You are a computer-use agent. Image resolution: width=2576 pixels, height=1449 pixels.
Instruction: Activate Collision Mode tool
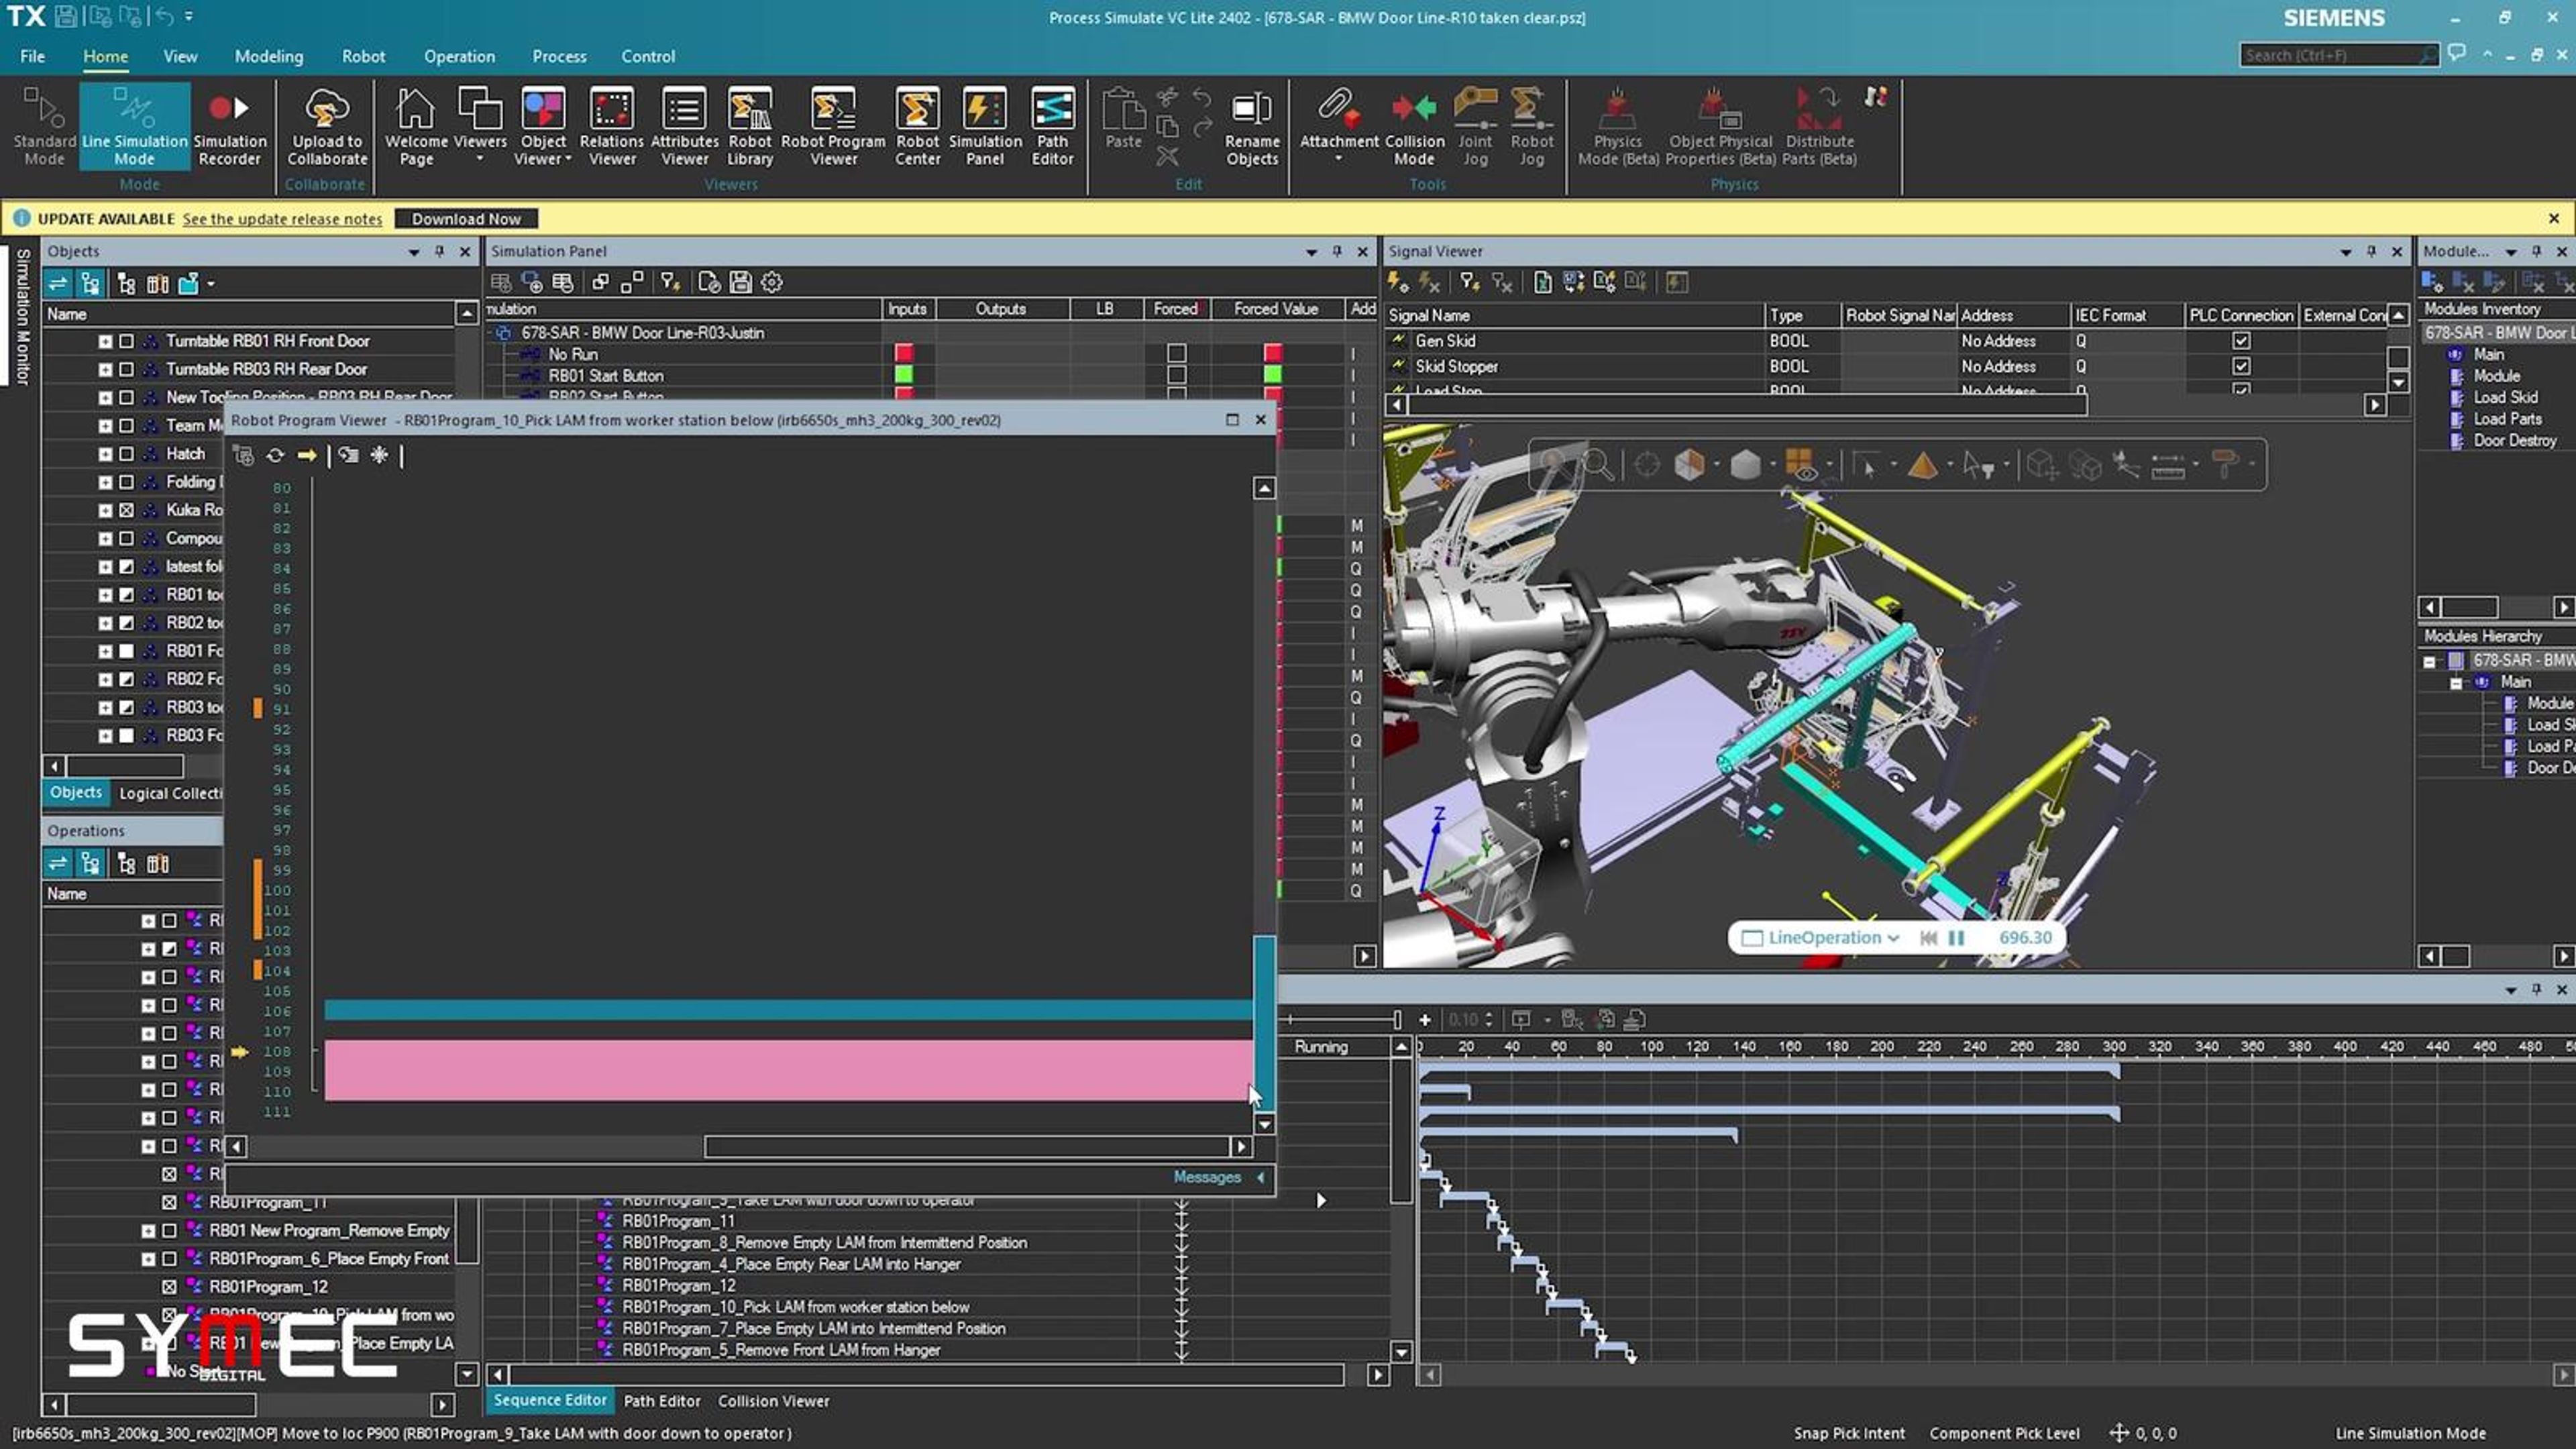pos(1414,126)
